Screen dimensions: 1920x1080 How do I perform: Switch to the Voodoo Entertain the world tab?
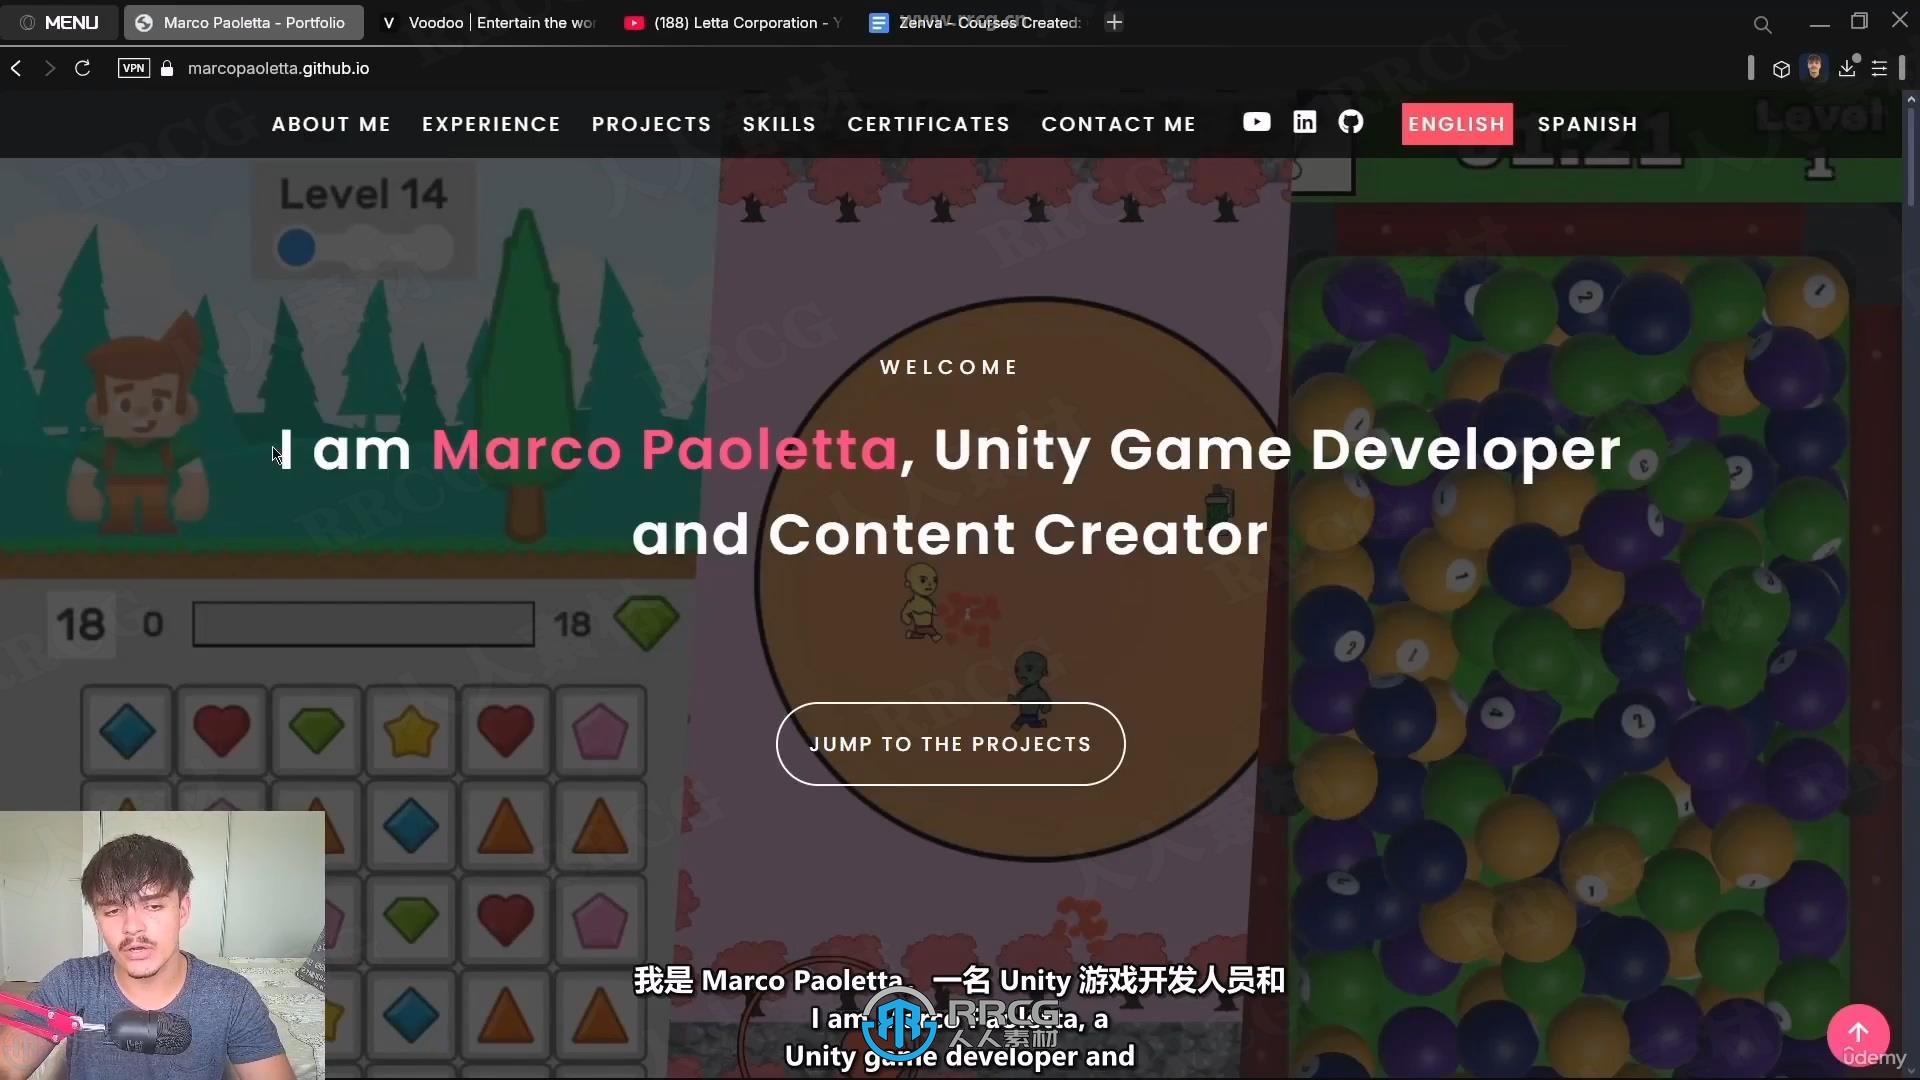coord(488,22)
